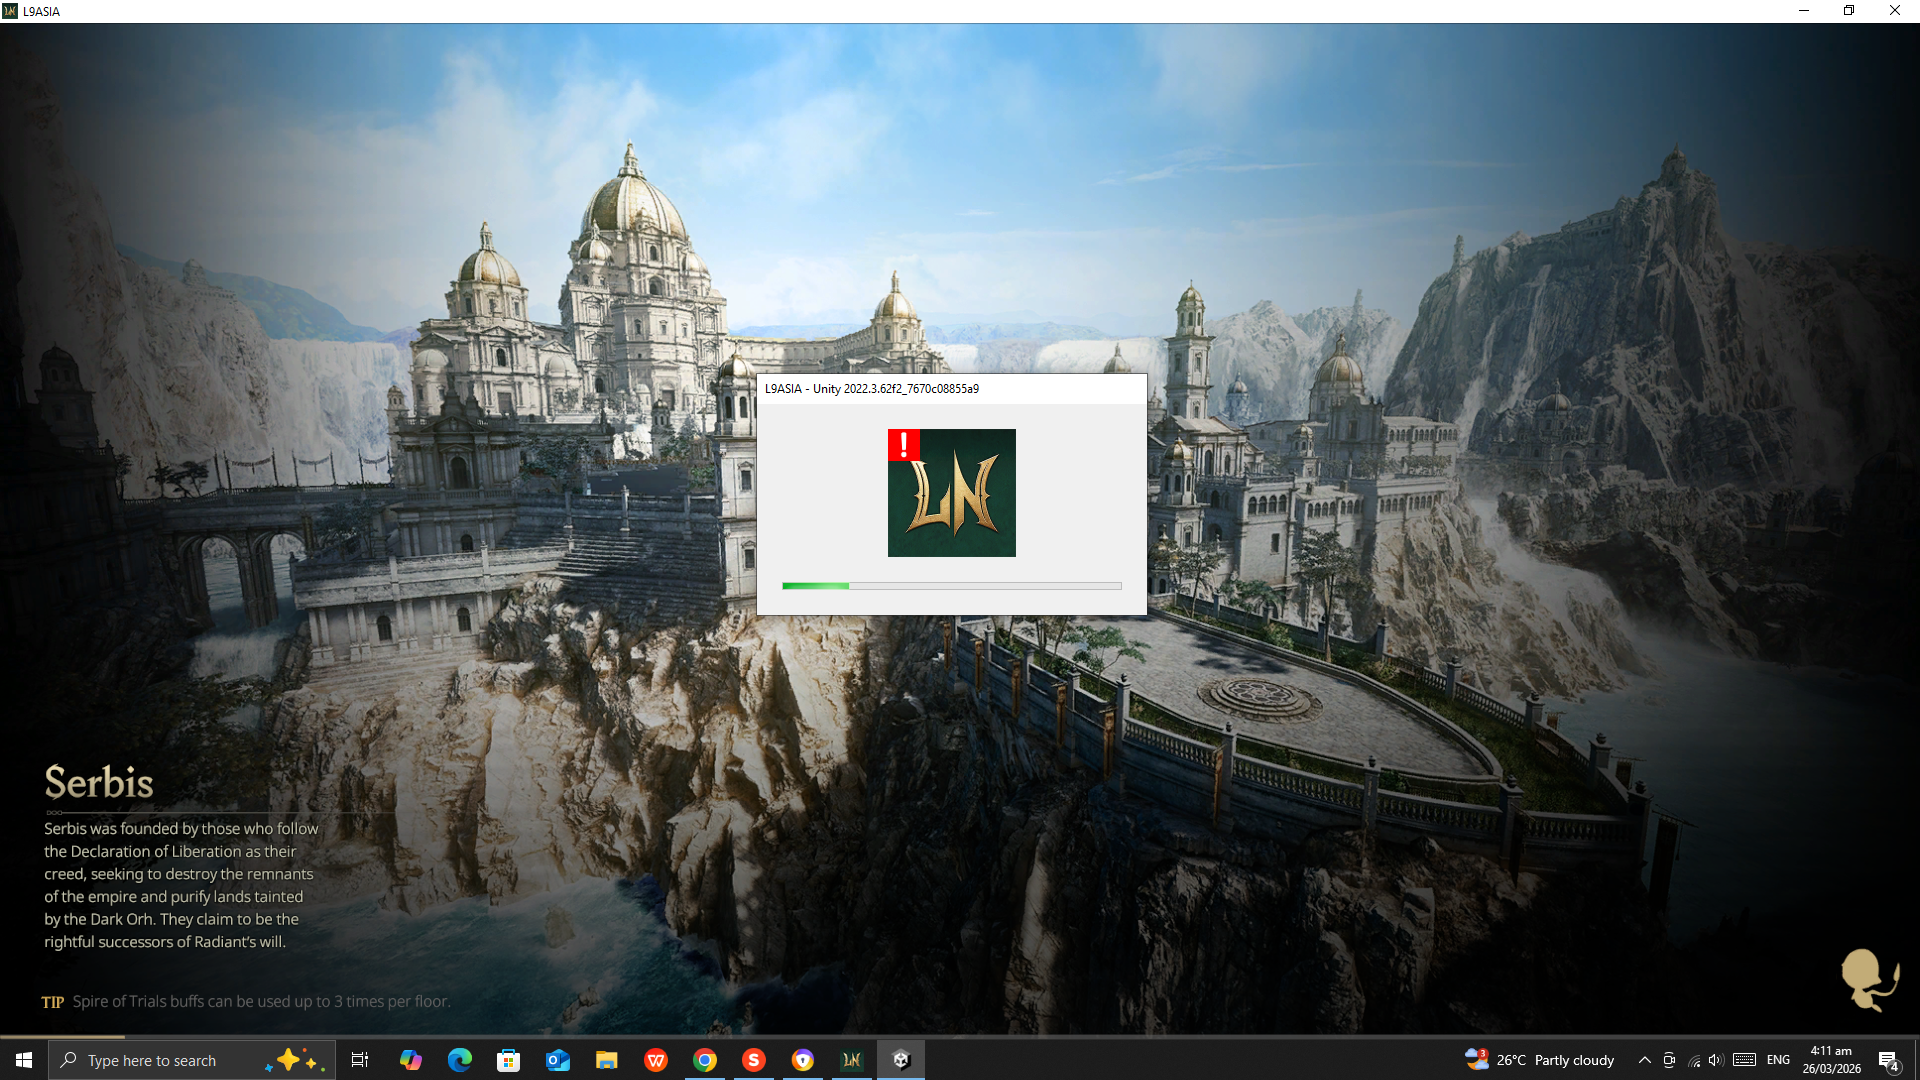Launch Microsoft Edge from the taskbar
The image size is (1920, 1080).
point(460,1060)
